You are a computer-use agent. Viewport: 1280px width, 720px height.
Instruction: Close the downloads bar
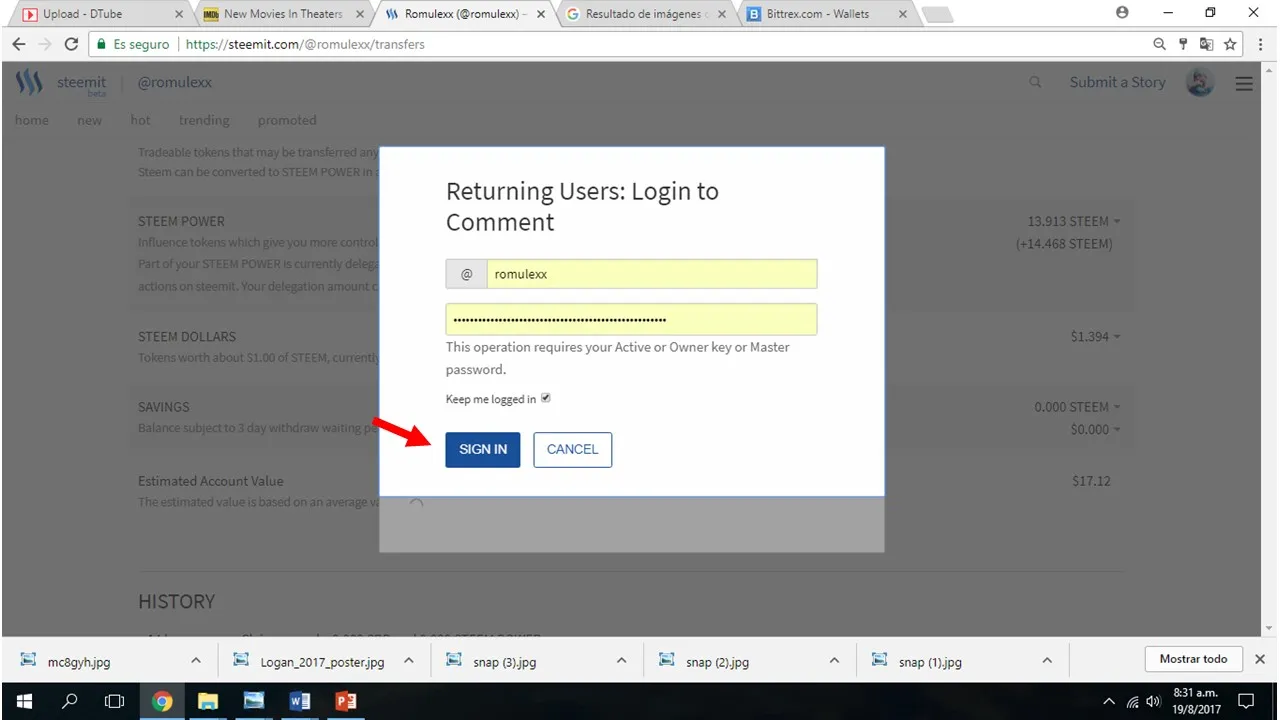click(1260, 660)
